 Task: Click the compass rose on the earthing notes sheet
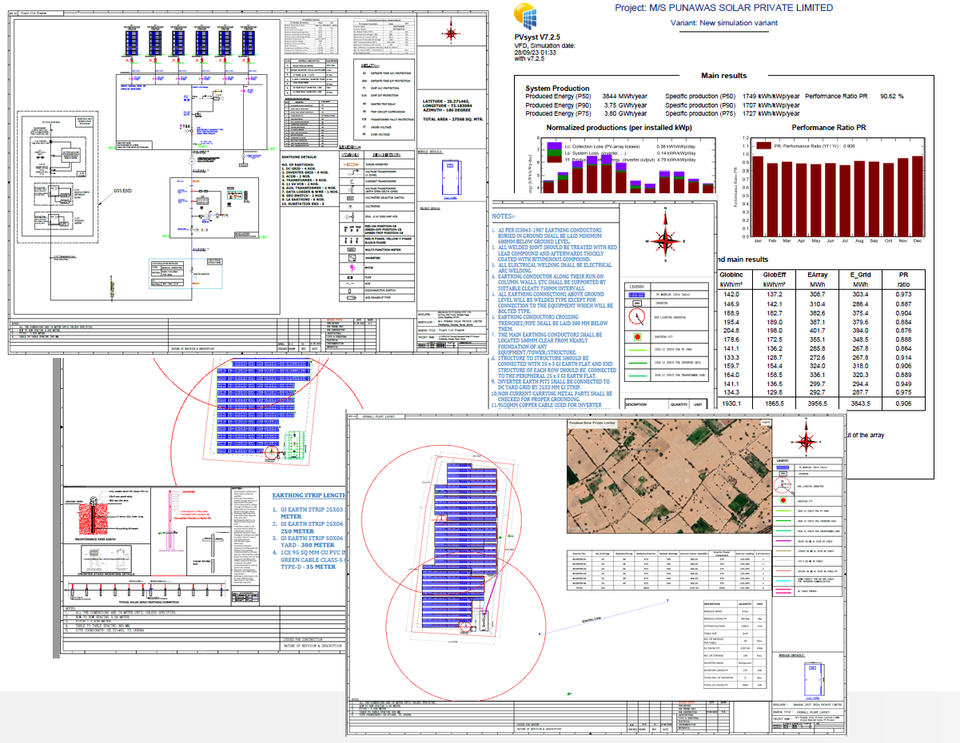coord(665,236)
